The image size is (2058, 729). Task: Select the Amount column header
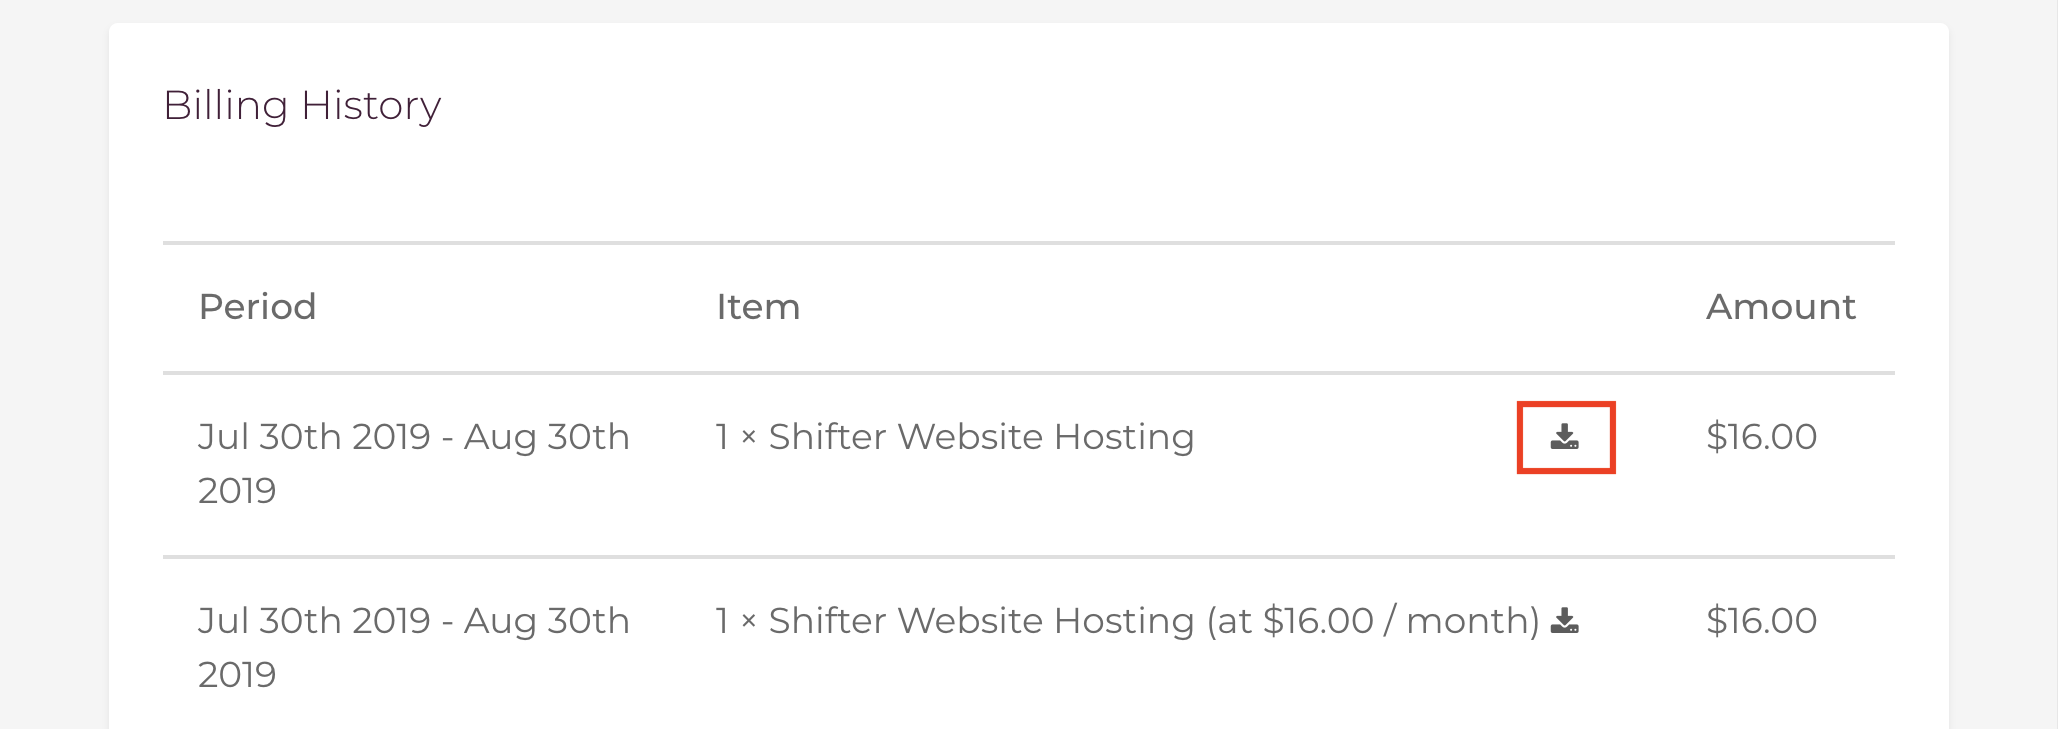point(1780,306)
